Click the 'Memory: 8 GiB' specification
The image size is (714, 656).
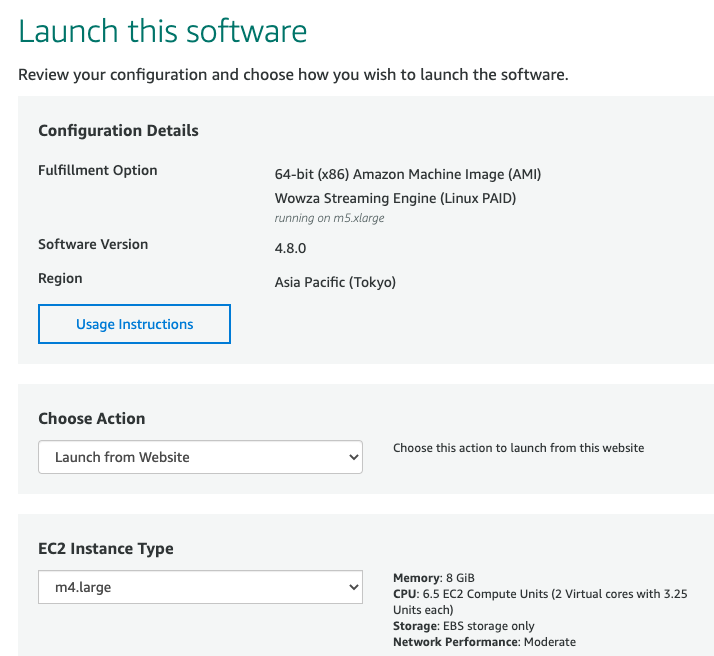pos(434,578)
